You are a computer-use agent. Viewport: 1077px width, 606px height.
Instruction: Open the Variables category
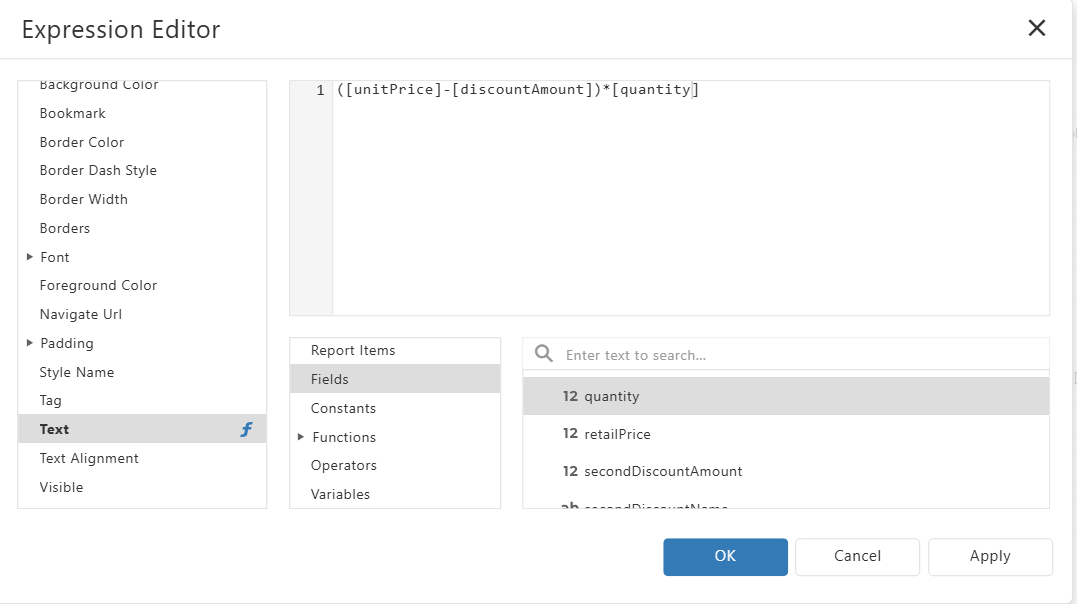pos(340,495)
